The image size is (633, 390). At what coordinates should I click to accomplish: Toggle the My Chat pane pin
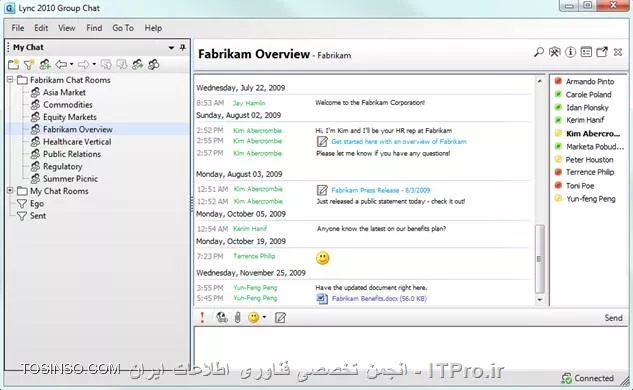[x=182, y=47]
